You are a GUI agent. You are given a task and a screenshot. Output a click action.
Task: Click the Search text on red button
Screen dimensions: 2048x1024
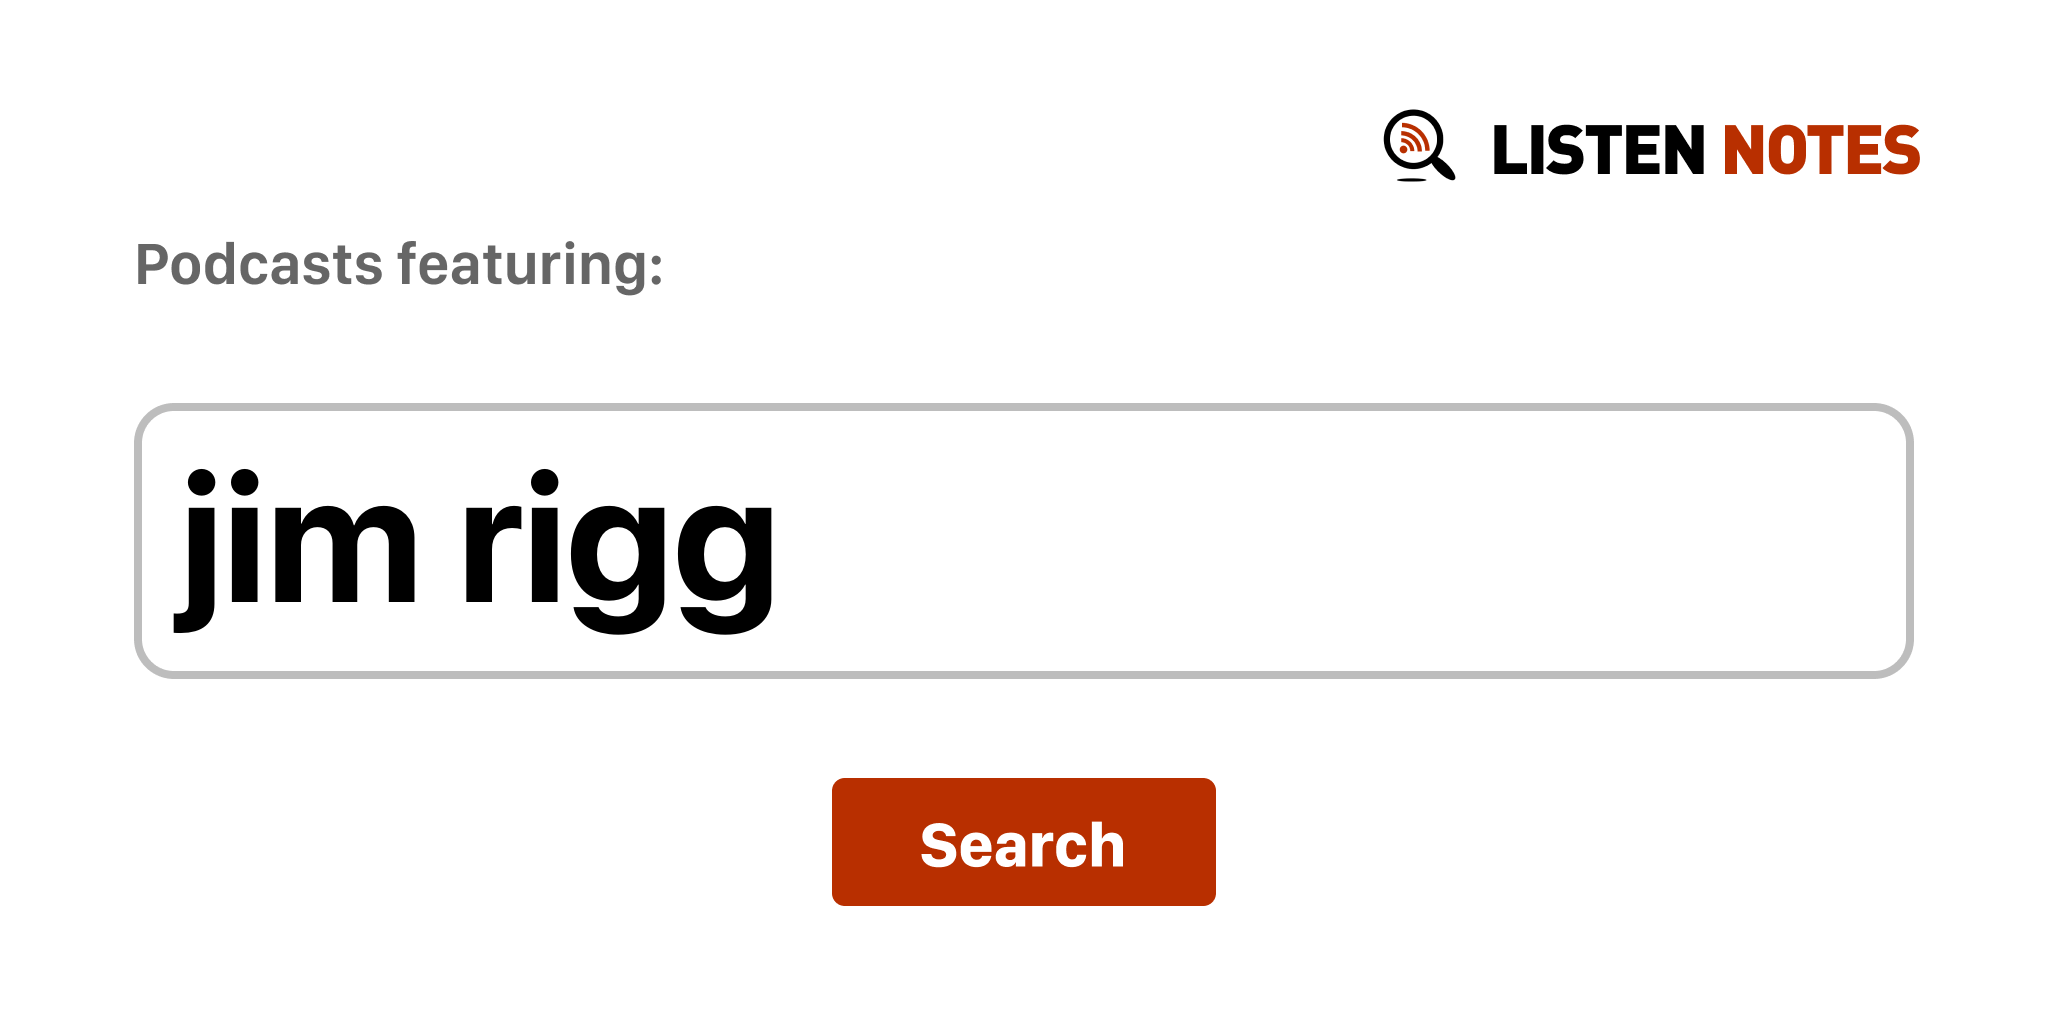tap(1023, 845)
